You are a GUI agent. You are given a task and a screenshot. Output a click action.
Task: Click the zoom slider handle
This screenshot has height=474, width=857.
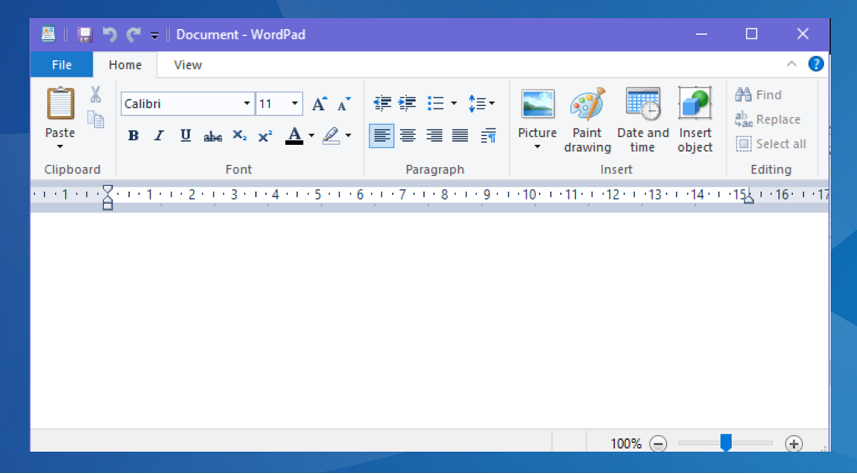pyautogui.click(x=726, y=442)
